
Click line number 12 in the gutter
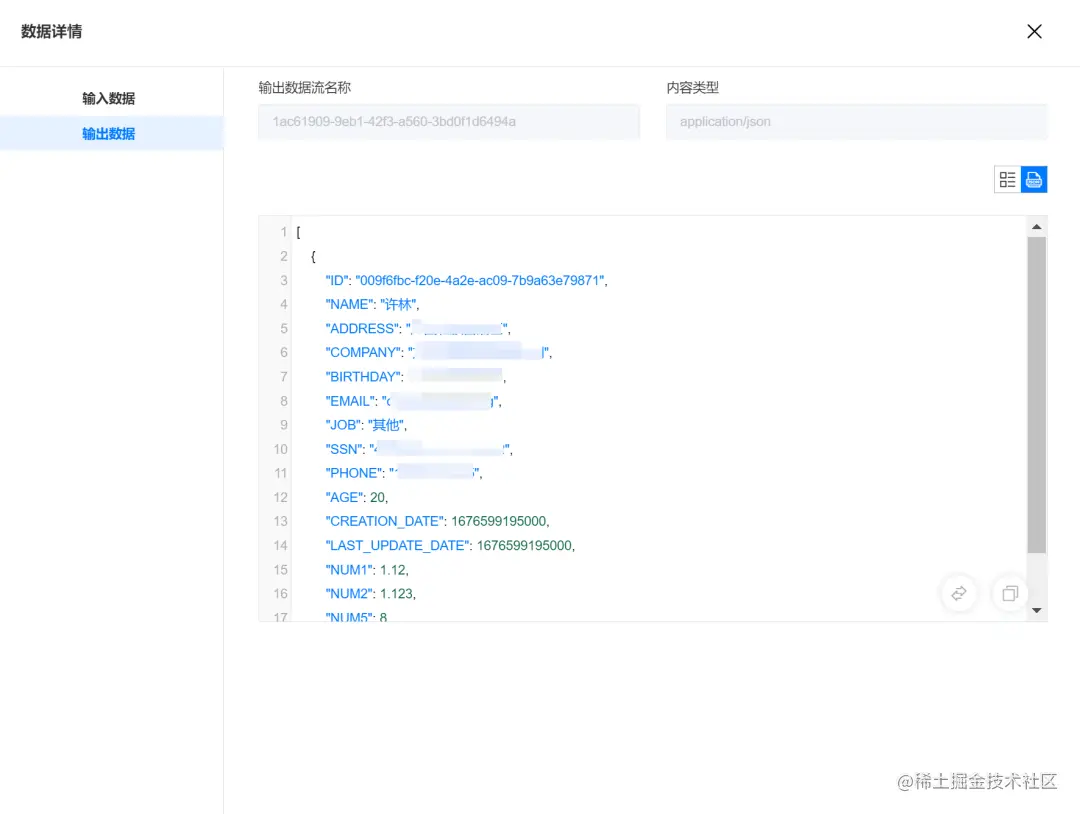click(280, 497)
